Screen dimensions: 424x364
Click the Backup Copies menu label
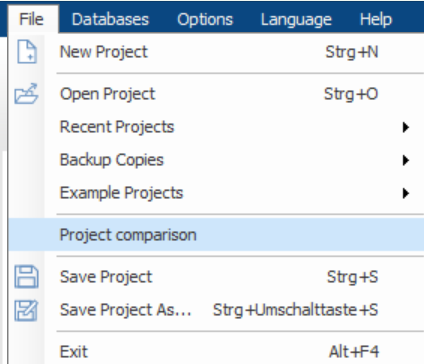point(112,160)
